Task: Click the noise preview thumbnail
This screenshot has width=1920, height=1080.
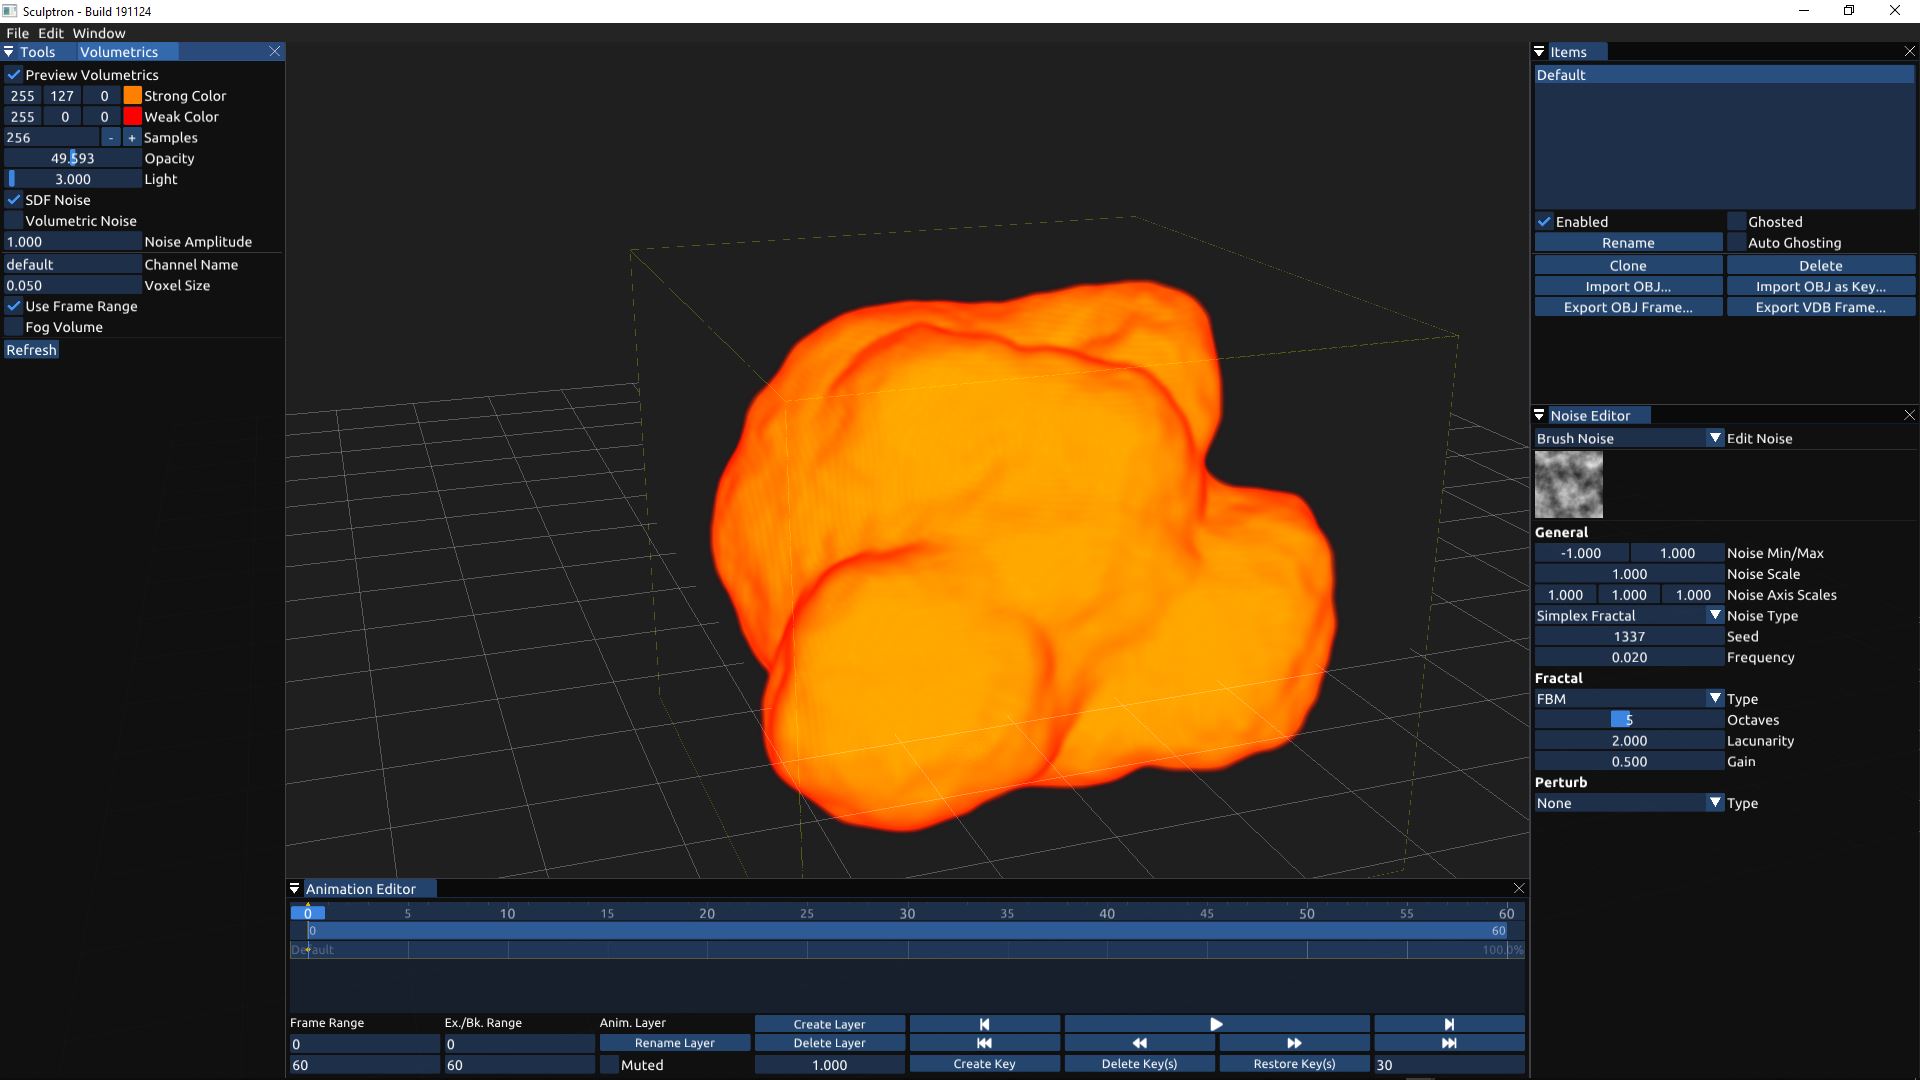Action: click(1568, 485)
